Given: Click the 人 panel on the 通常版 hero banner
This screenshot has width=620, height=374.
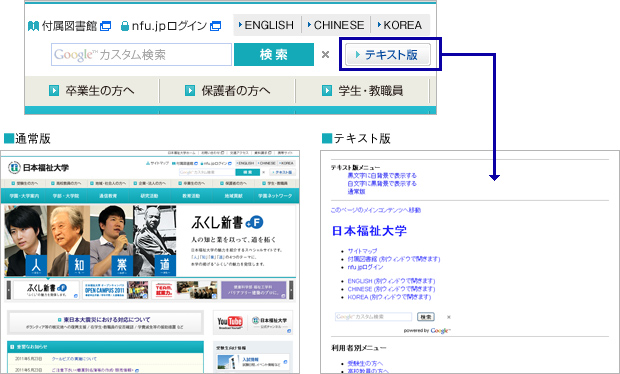Looking at the screenshot, I should (26, 240).
